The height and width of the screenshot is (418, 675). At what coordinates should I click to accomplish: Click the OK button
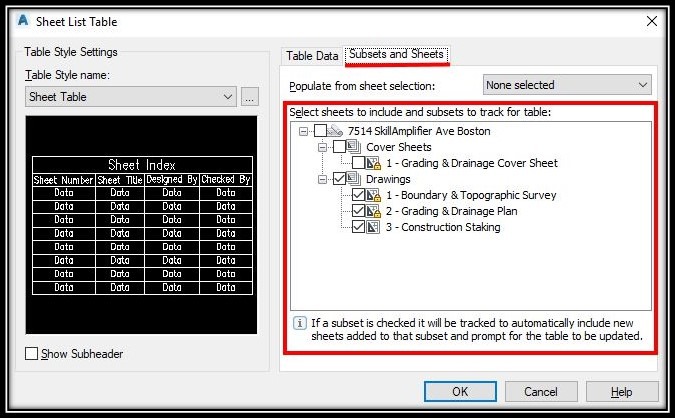tap(460, 392)
